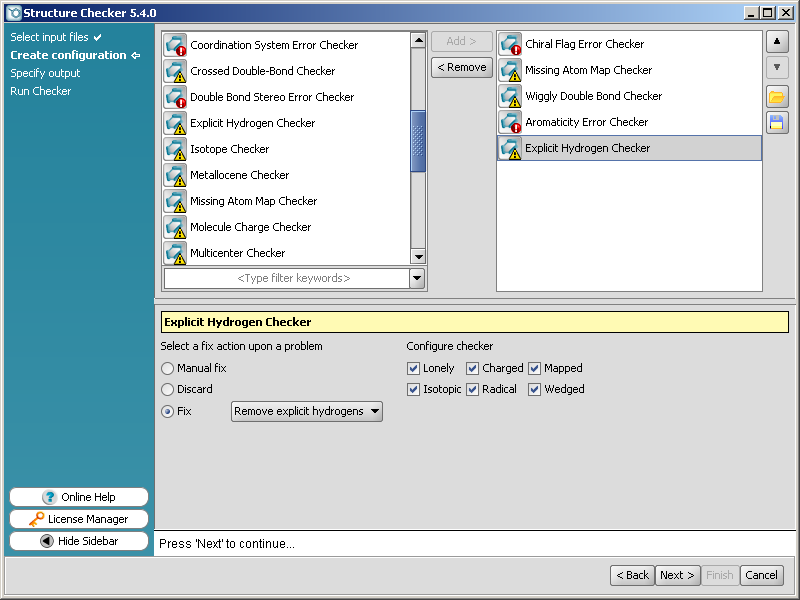Viewport: 800px width, 600px height.
Task: Click the Aromaticity Error Checker icon
Action: [511, 122]
